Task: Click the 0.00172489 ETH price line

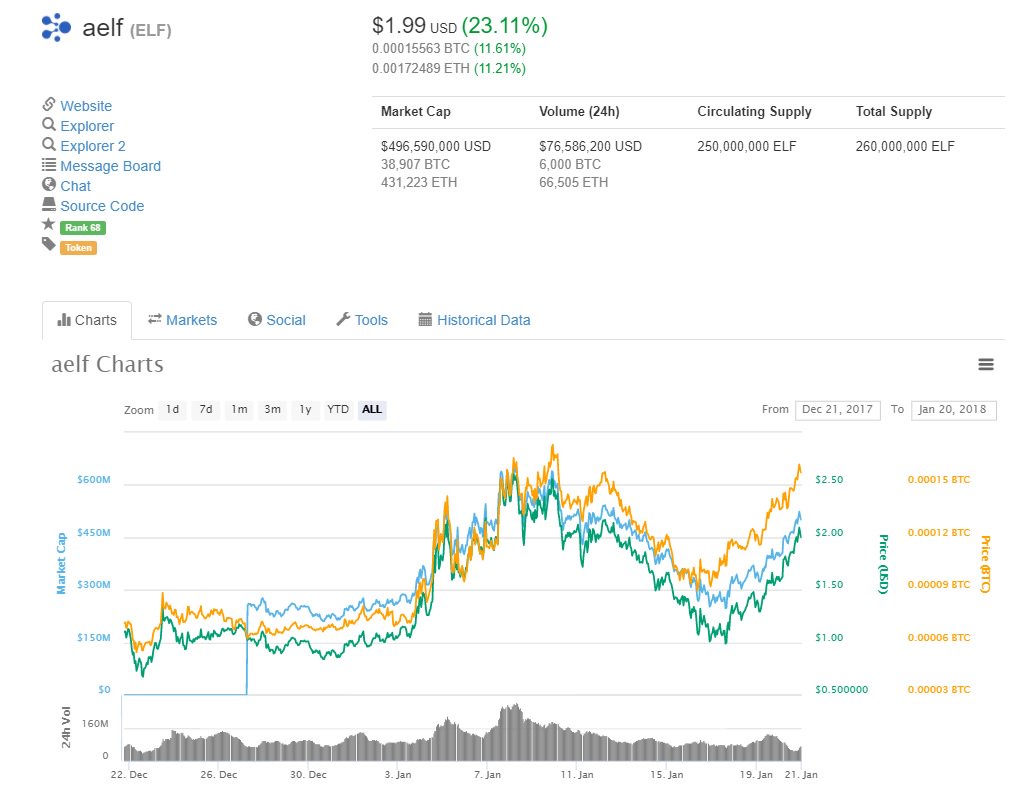Action: [x=449, y=68]
